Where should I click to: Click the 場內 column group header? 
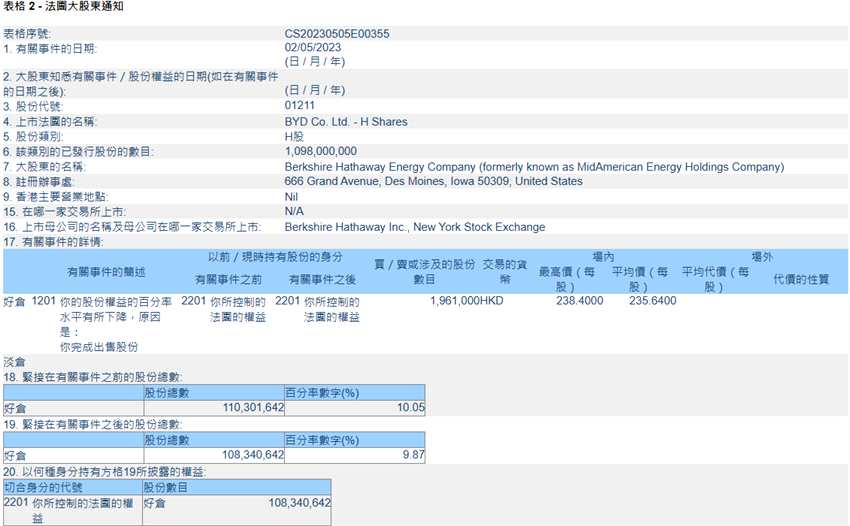[x=603, y=257]
